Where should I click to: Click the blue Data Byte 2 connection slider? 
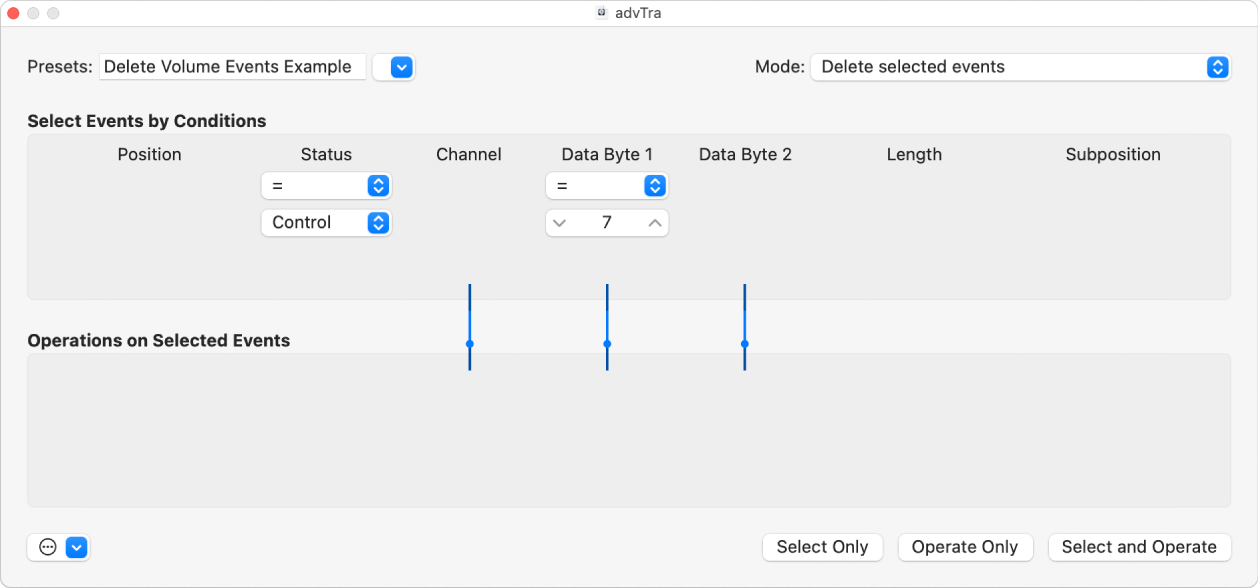tap(744, 345)
